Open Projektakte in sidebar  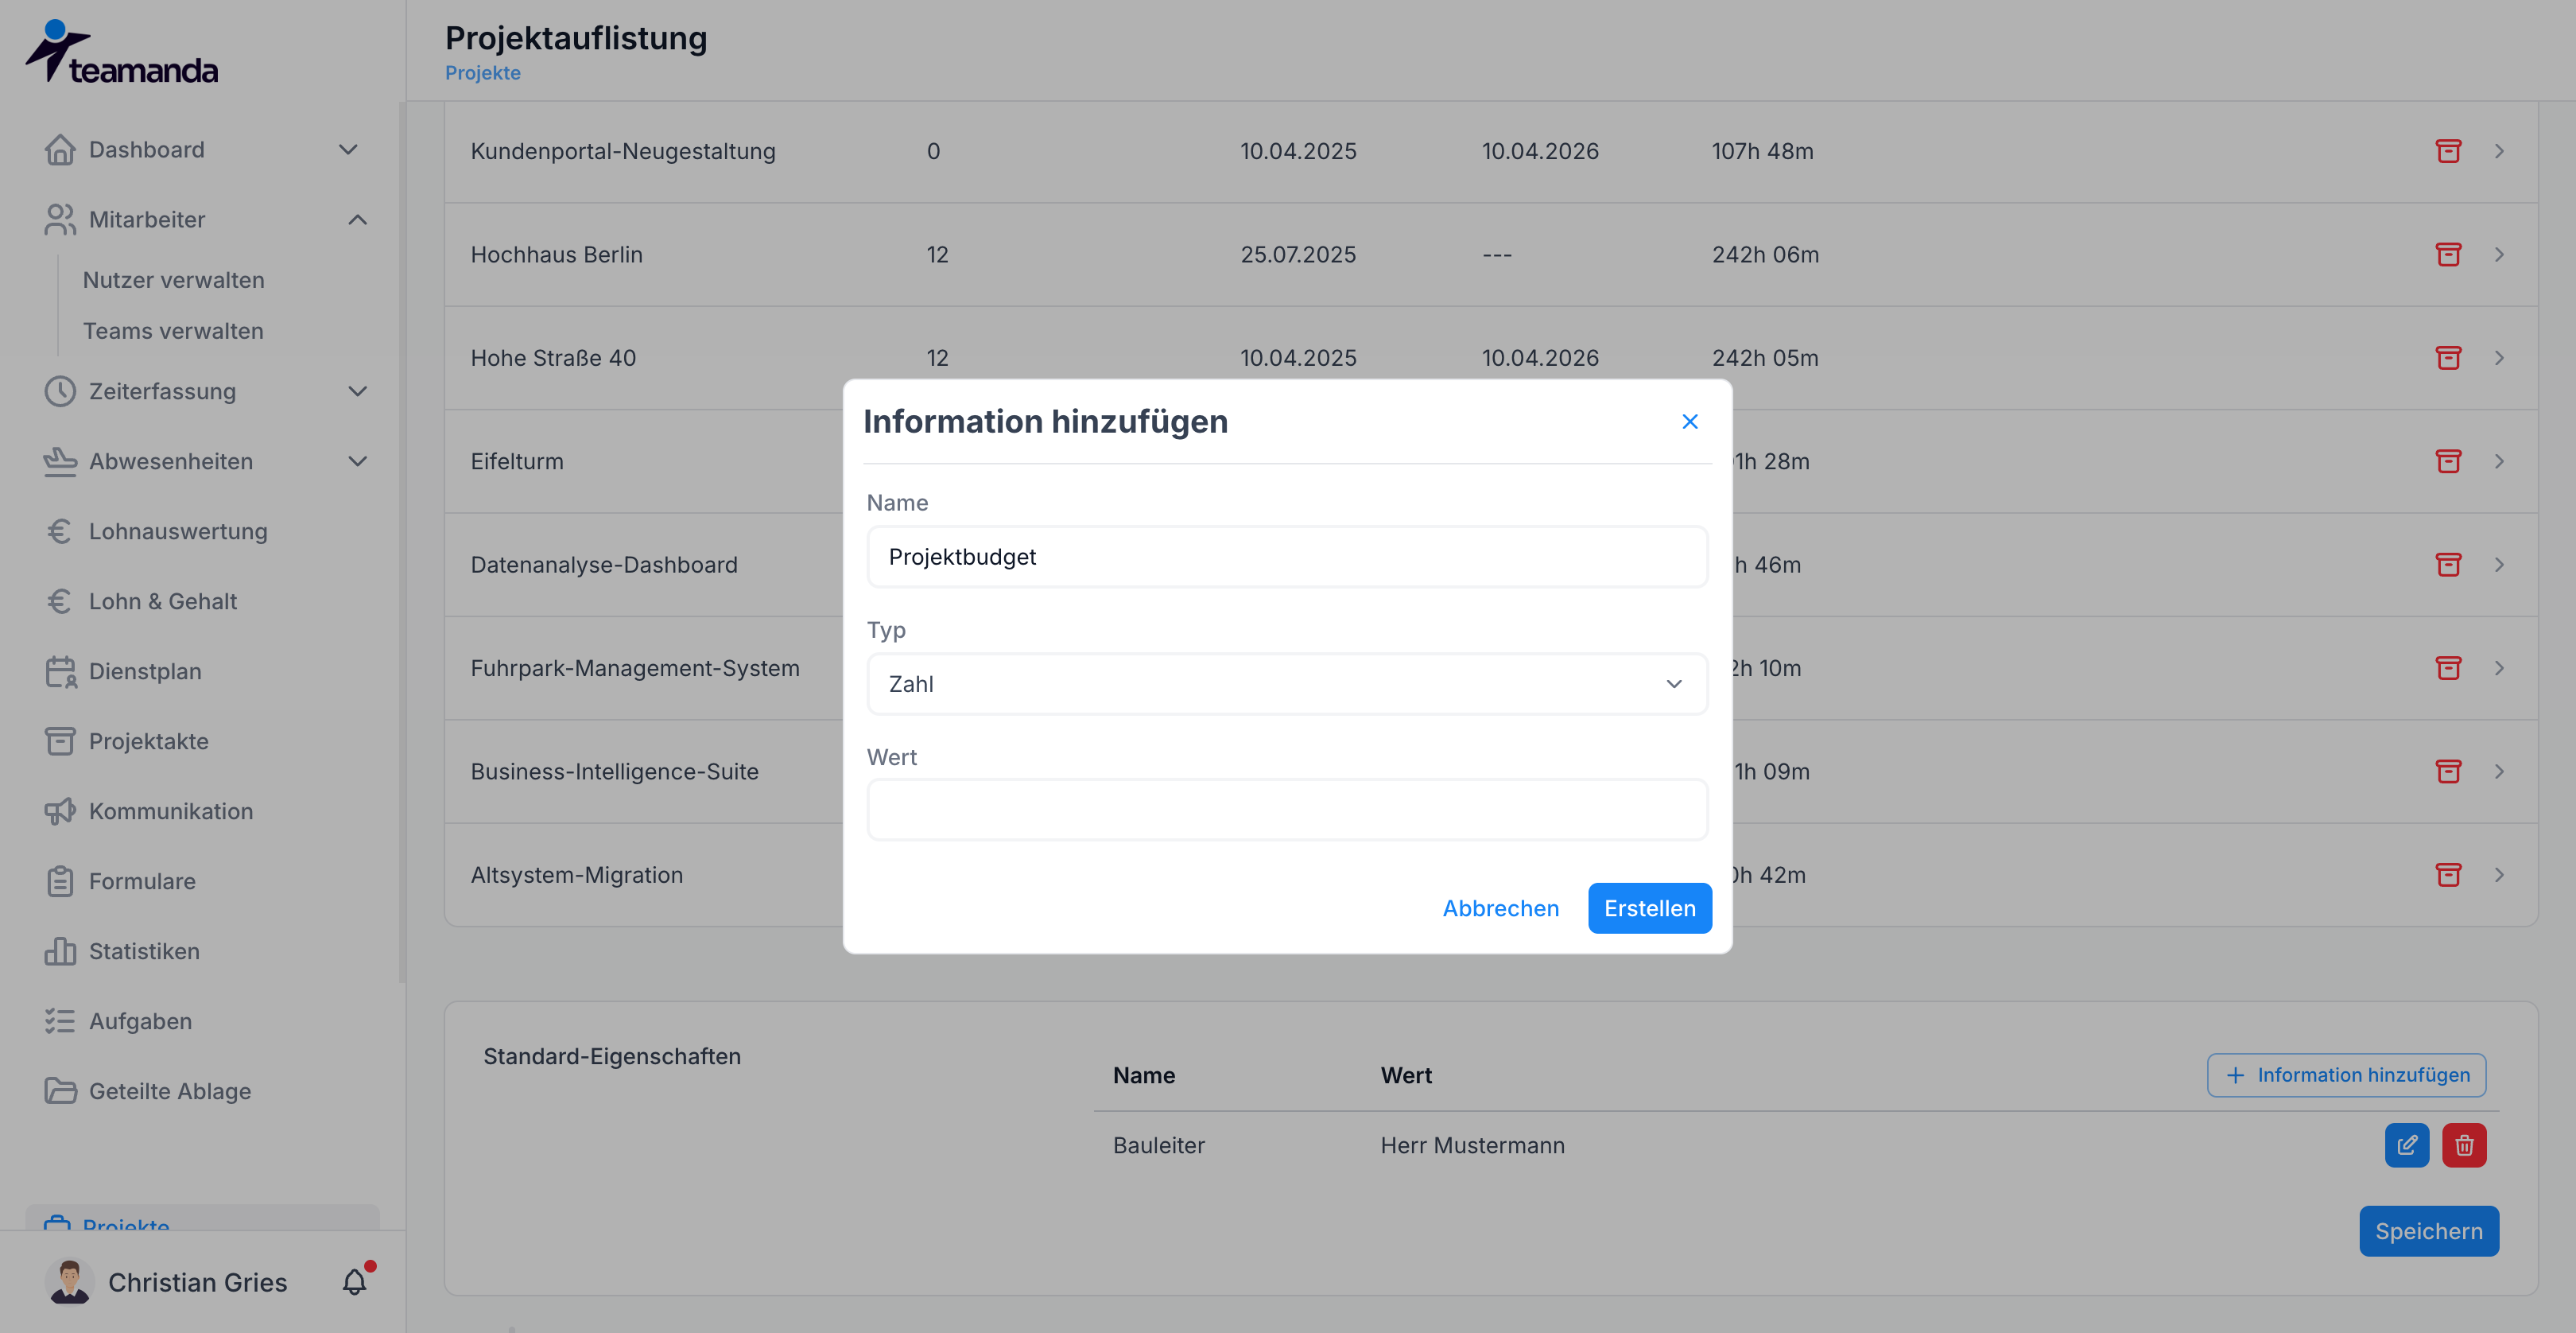pyautogui.click(x=148, y=741)
